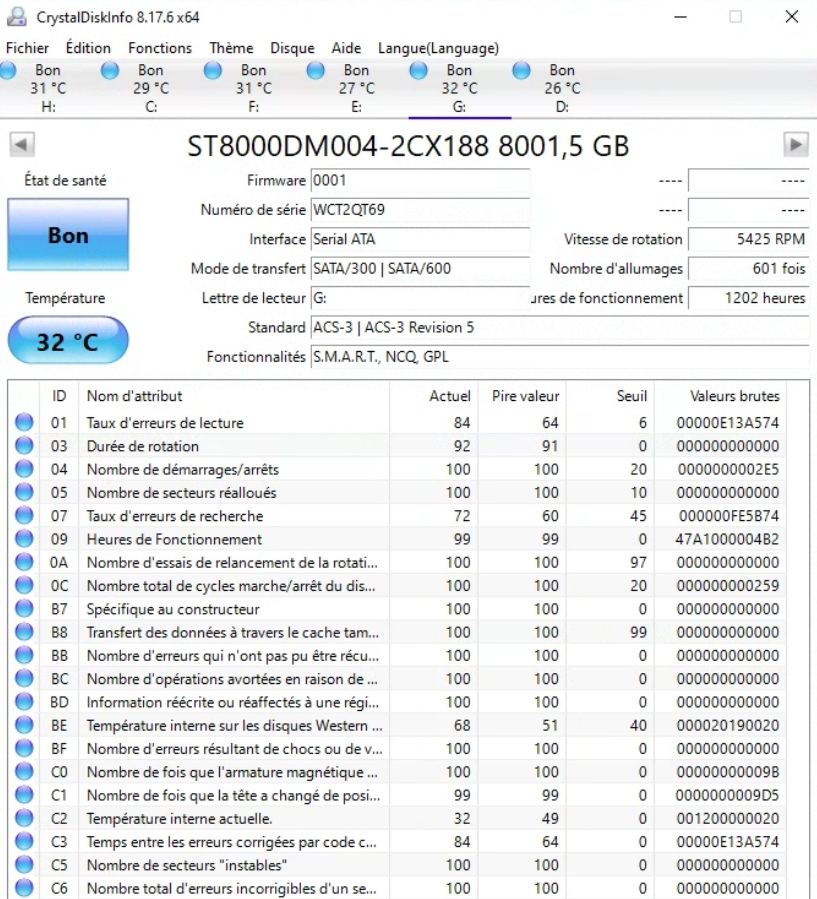The height and width of the screenshot is (899, 817).
Task: Click the F: drive blue status icon
Action: click(x=212, y=70)
